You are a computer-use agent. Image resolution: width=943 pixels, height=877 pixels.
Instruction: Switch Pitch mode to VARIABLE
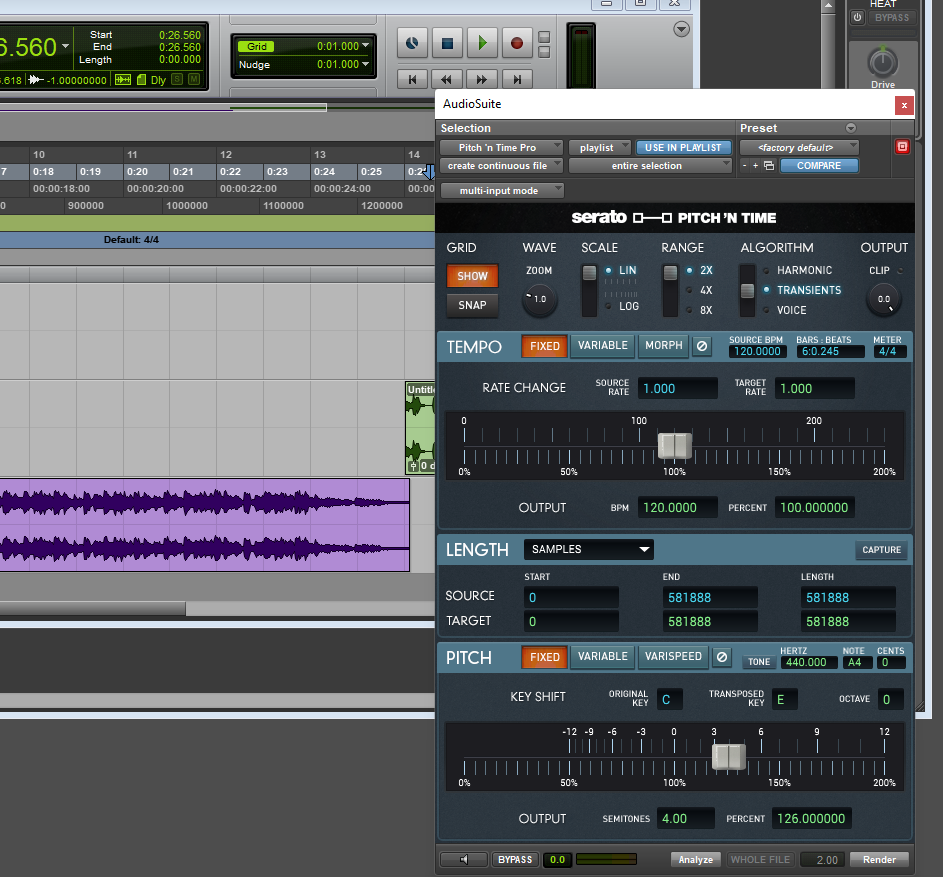coord(603,657)
